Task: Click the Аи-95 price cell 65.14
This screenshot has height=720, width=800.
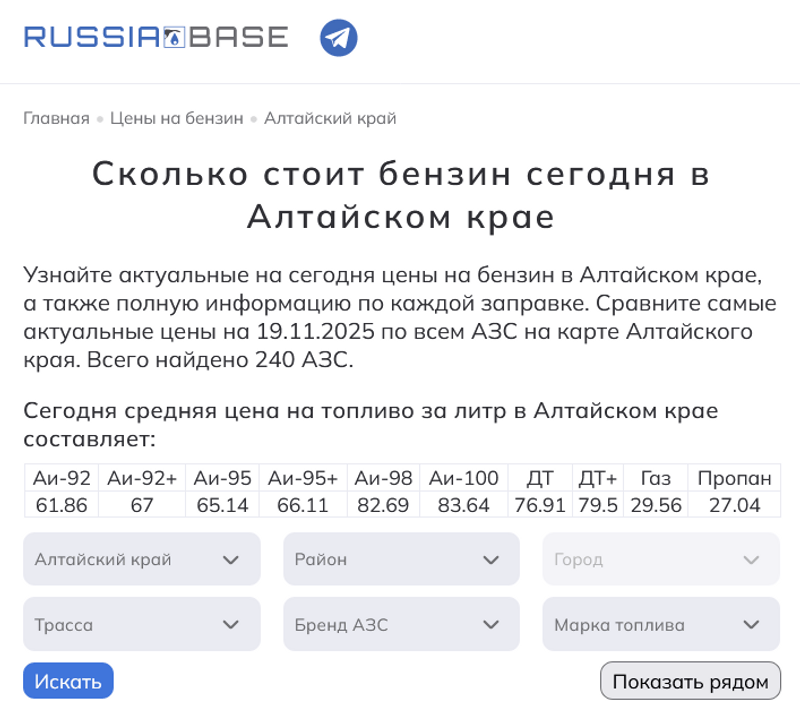Action: (223, 505)
